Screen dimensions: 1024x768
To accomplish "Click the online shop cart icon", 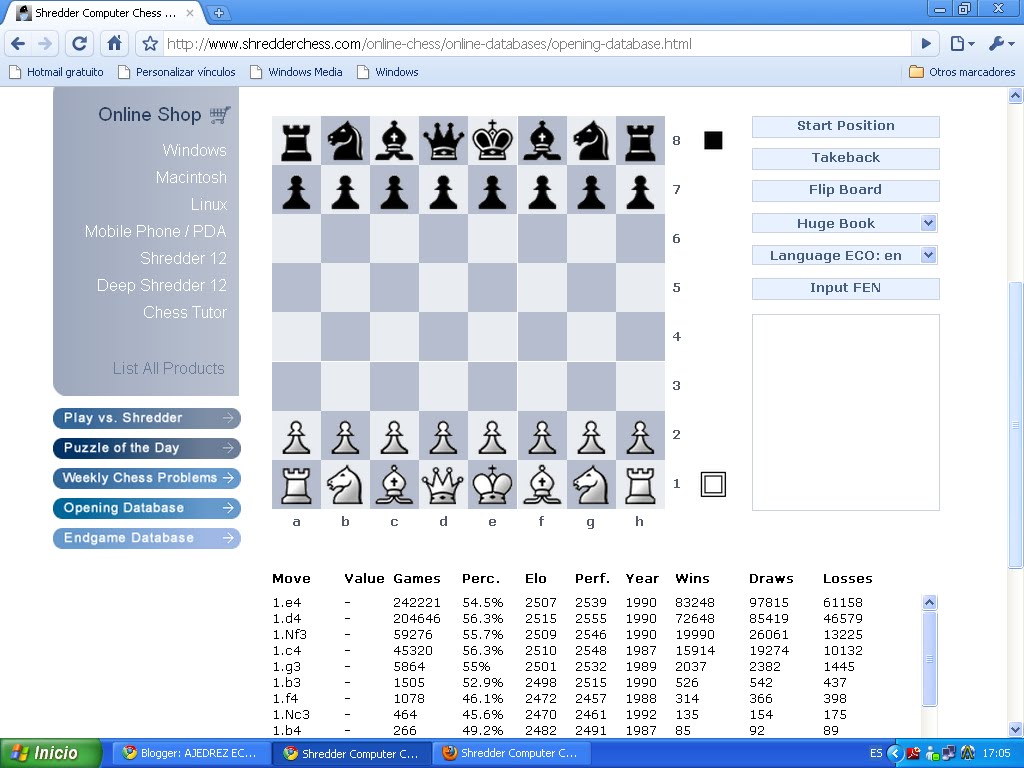I will point(220,115).
